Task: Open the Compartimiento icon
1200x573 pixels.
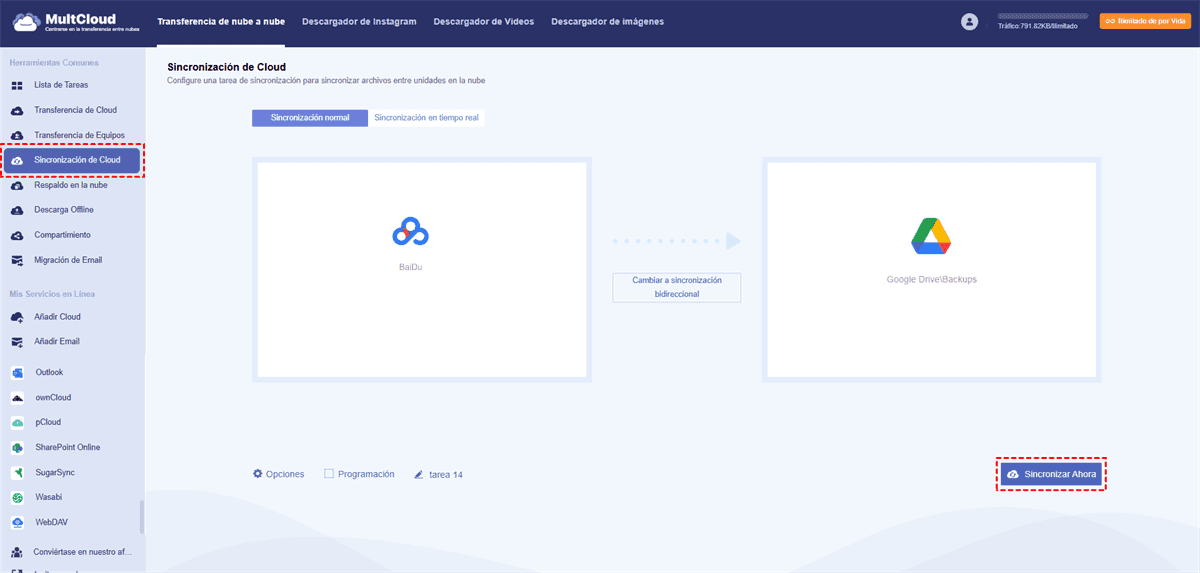Action: point(17,235)
